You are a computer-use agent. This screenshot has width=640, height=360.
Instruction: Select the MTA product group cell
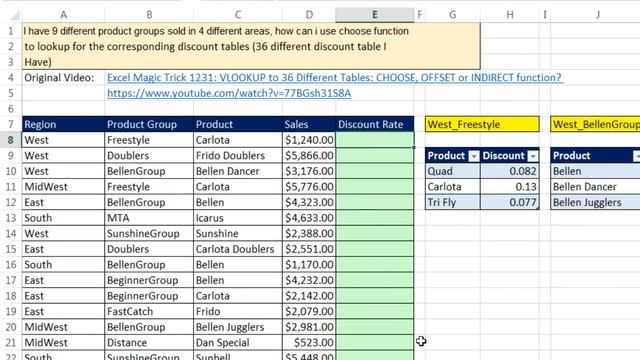pos(149,218)
